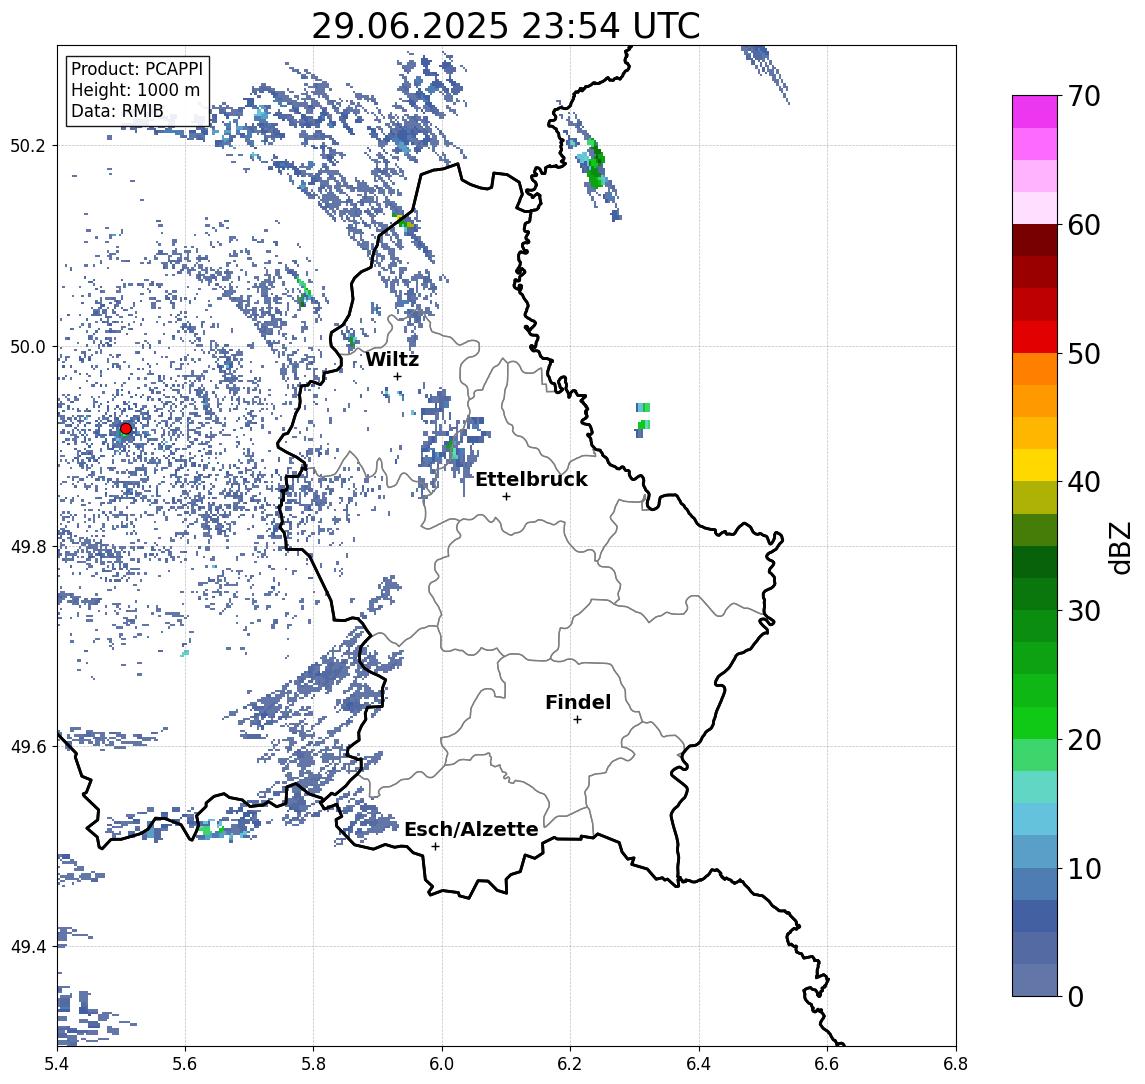
Task: Click the latitude tick label 50.0
Action: pos(28,346)
